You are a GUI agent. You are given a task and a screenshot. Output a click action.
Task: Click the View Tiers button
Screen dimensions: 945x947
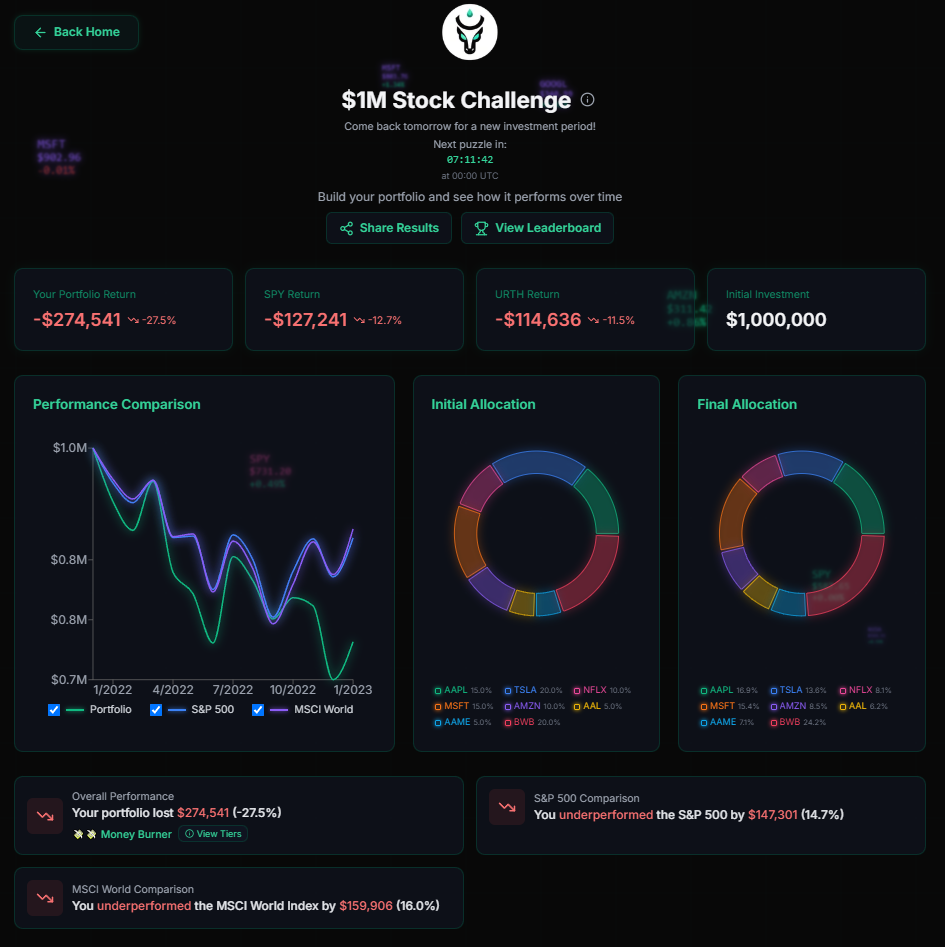[213, 833]
